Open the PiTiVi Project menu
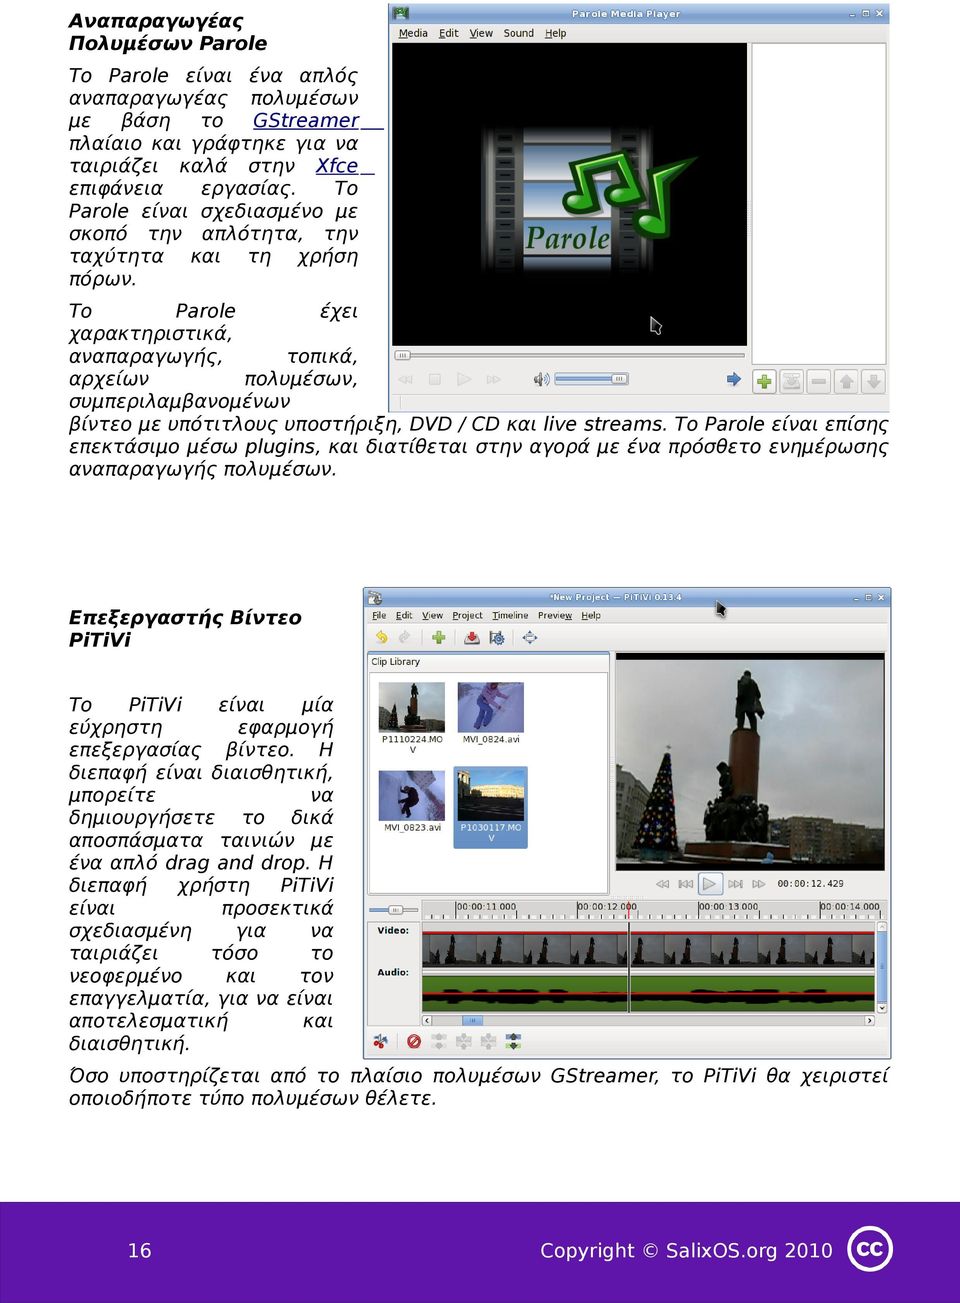 467,615
